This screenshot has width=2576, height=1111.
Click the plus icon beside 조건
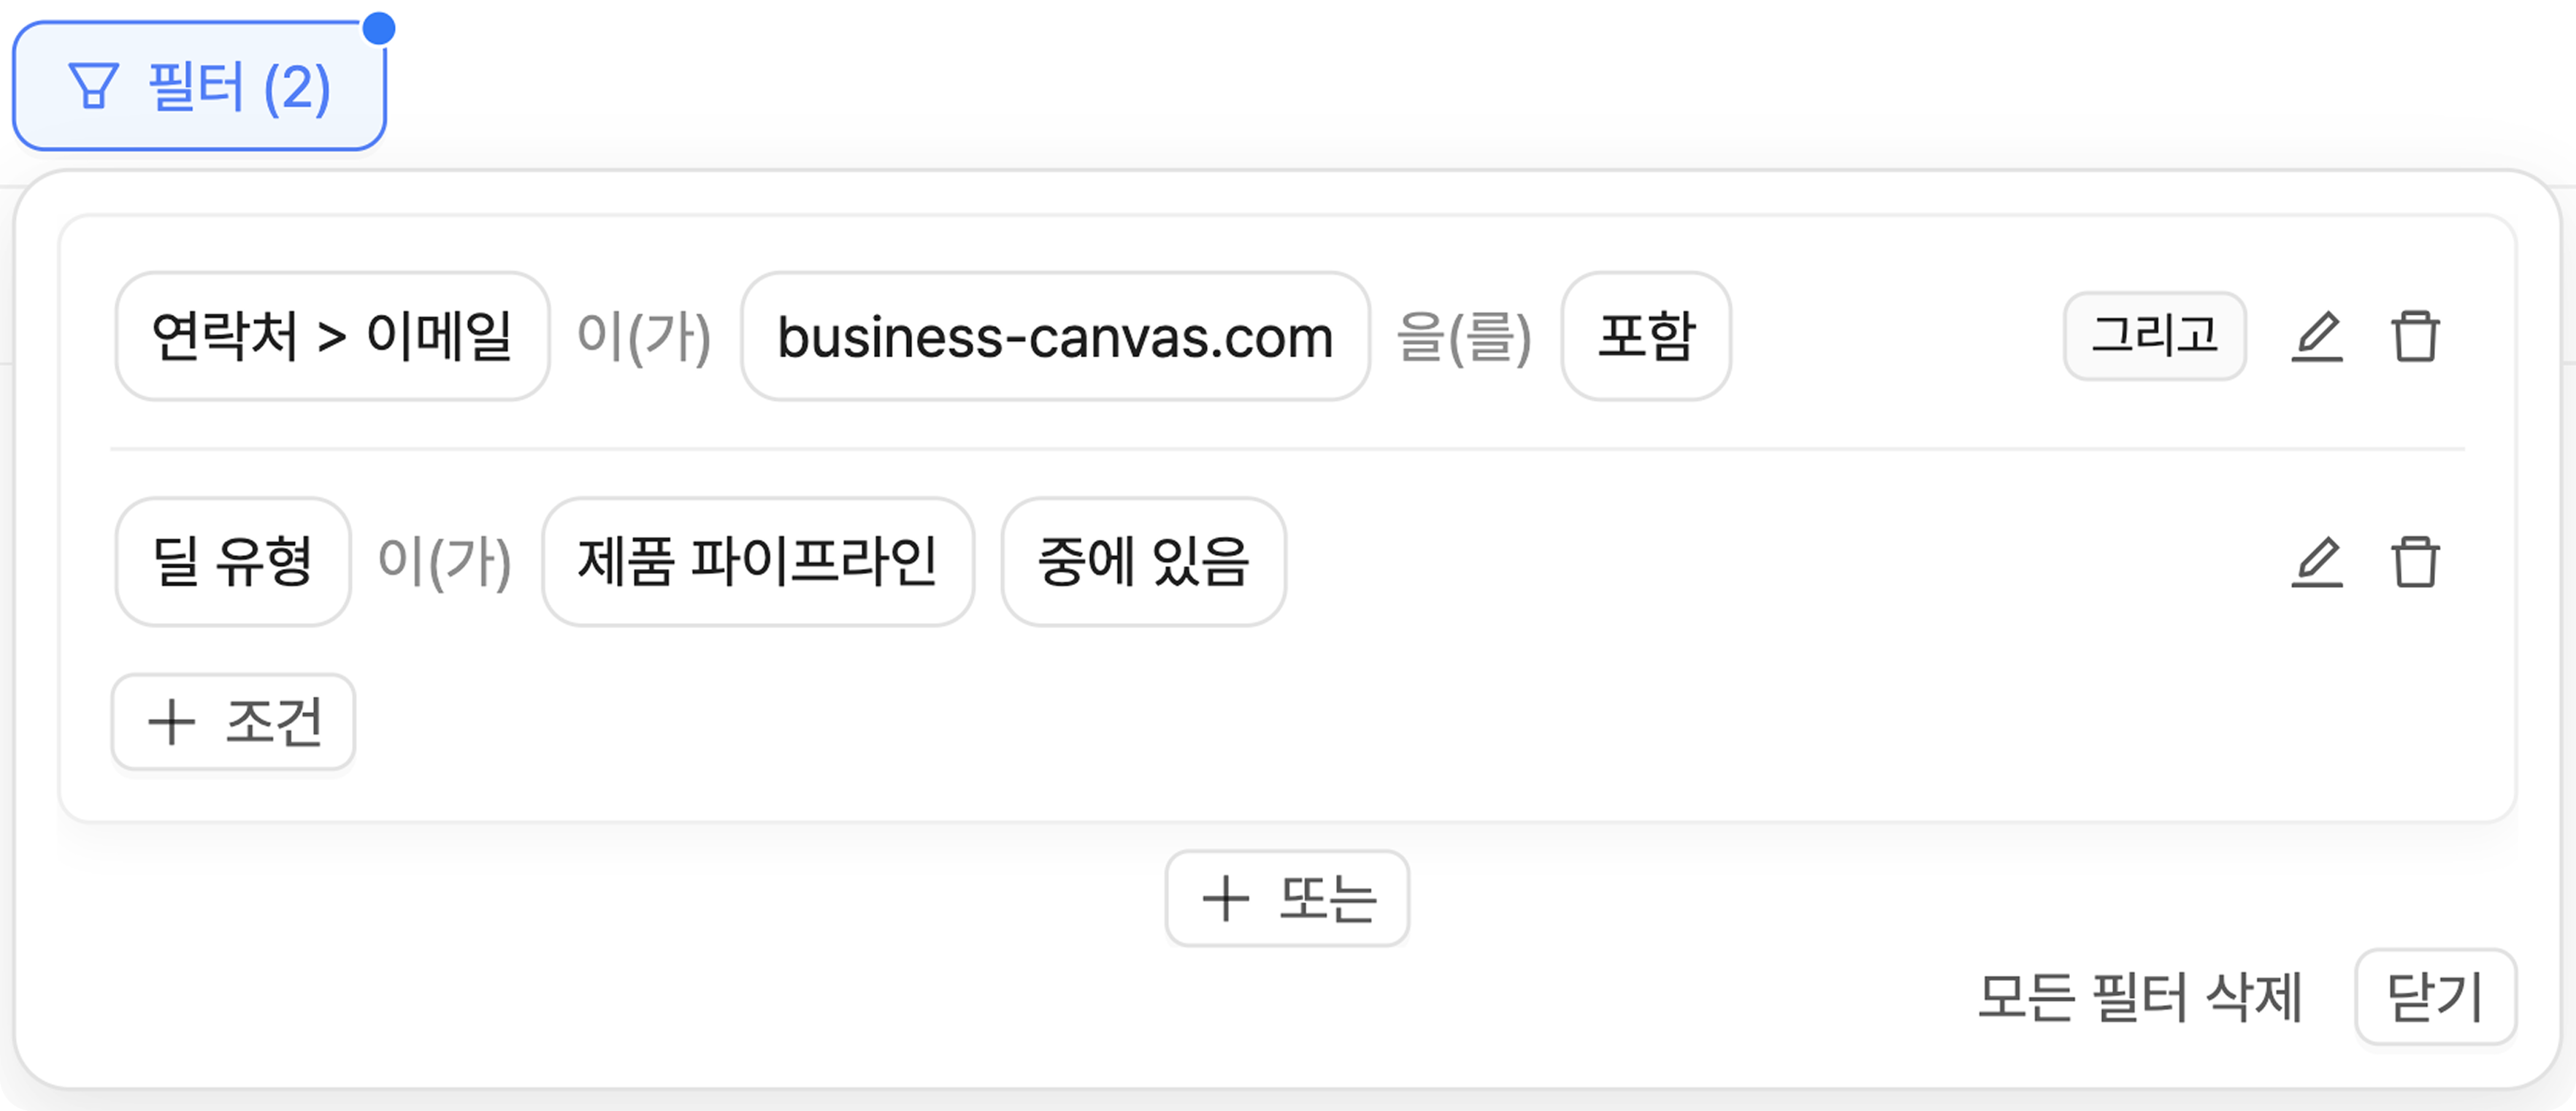171,722
